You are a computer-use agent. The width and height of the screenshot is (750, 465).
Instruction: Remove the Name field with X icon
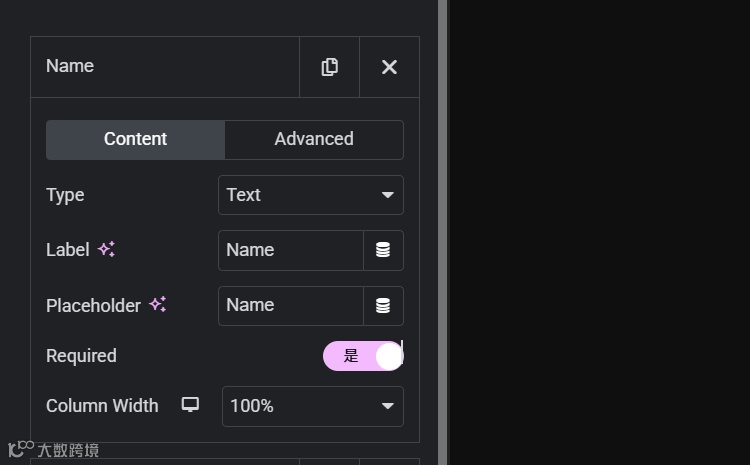[389, 67]
